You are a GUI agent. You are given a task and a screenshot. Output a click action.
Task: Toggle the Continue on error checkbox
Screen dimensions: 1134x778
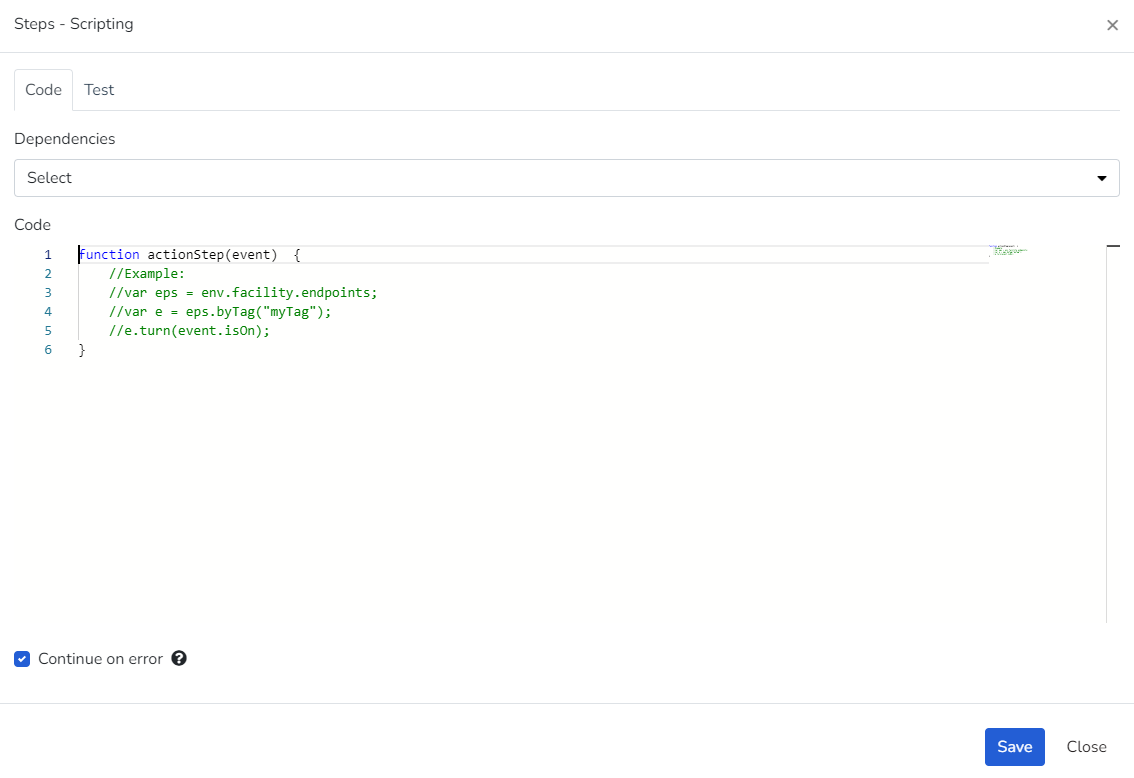(22, 659)
